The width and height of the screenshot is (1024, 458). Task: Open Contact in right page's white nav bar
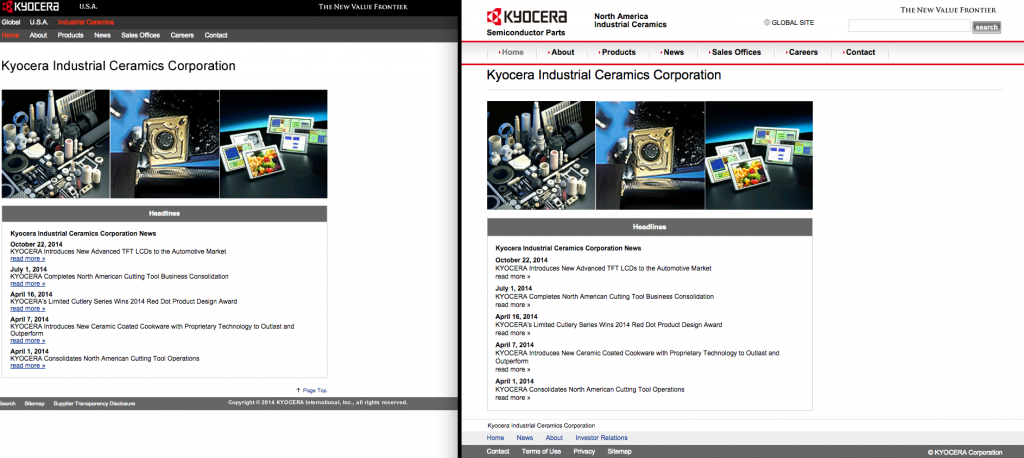pos(859,52)
